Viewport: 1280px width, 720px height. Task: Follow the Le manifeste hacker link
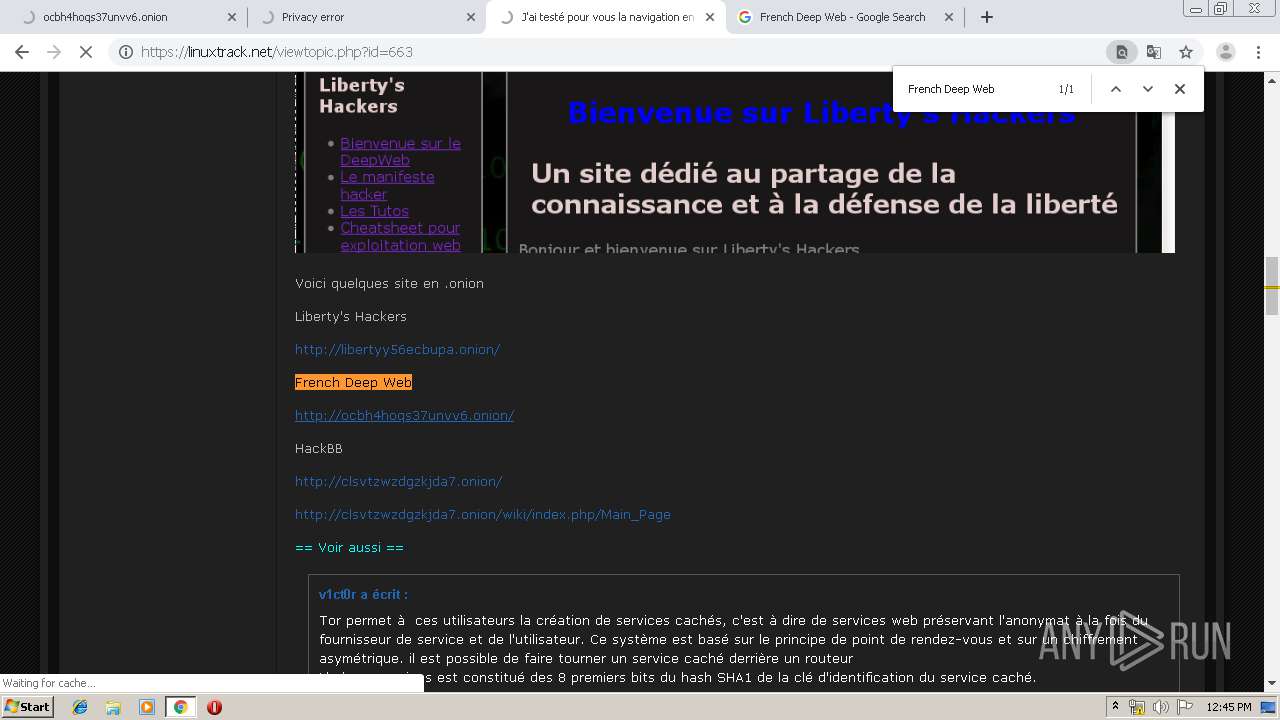pos(387,185)
